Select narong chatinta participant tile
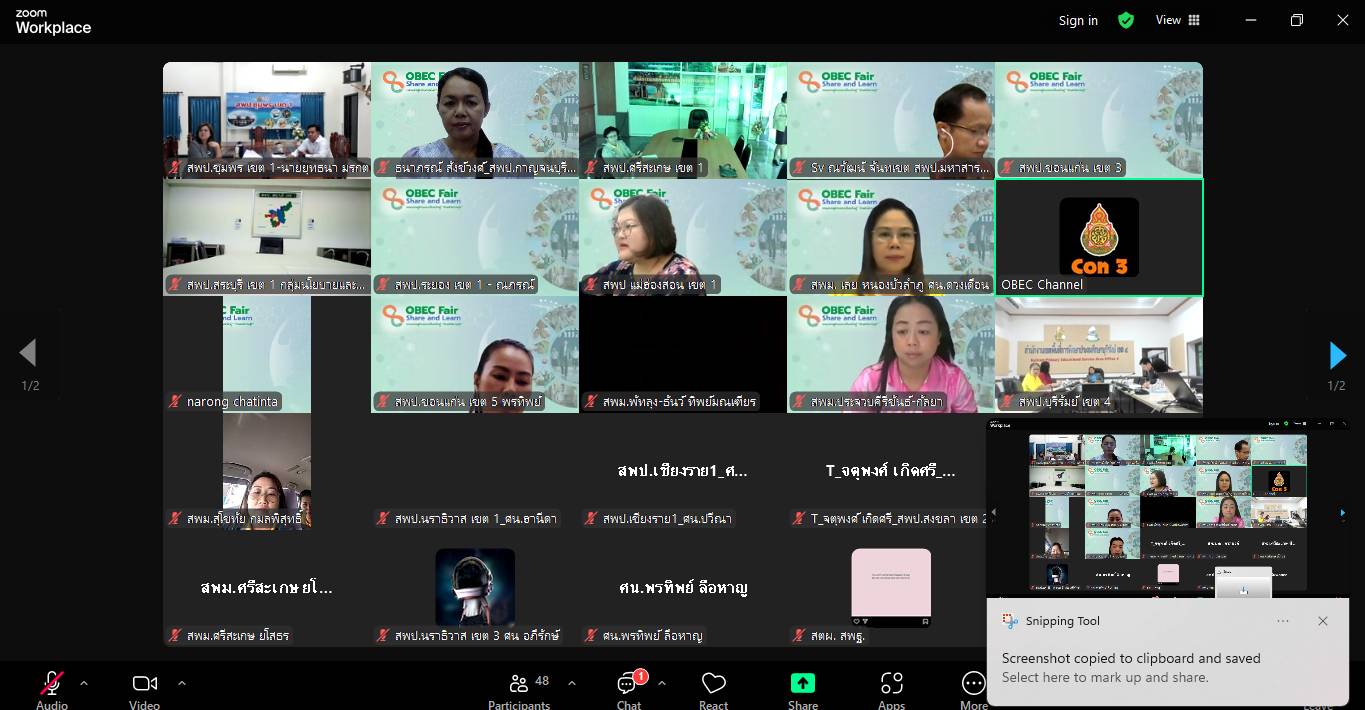 [267, 354]
